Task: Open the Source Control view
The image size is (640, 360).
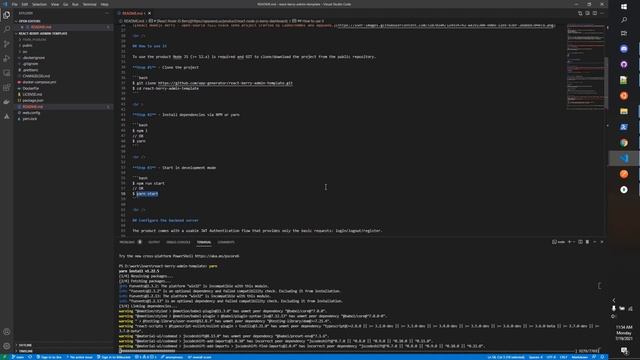Action: (7, 44)
